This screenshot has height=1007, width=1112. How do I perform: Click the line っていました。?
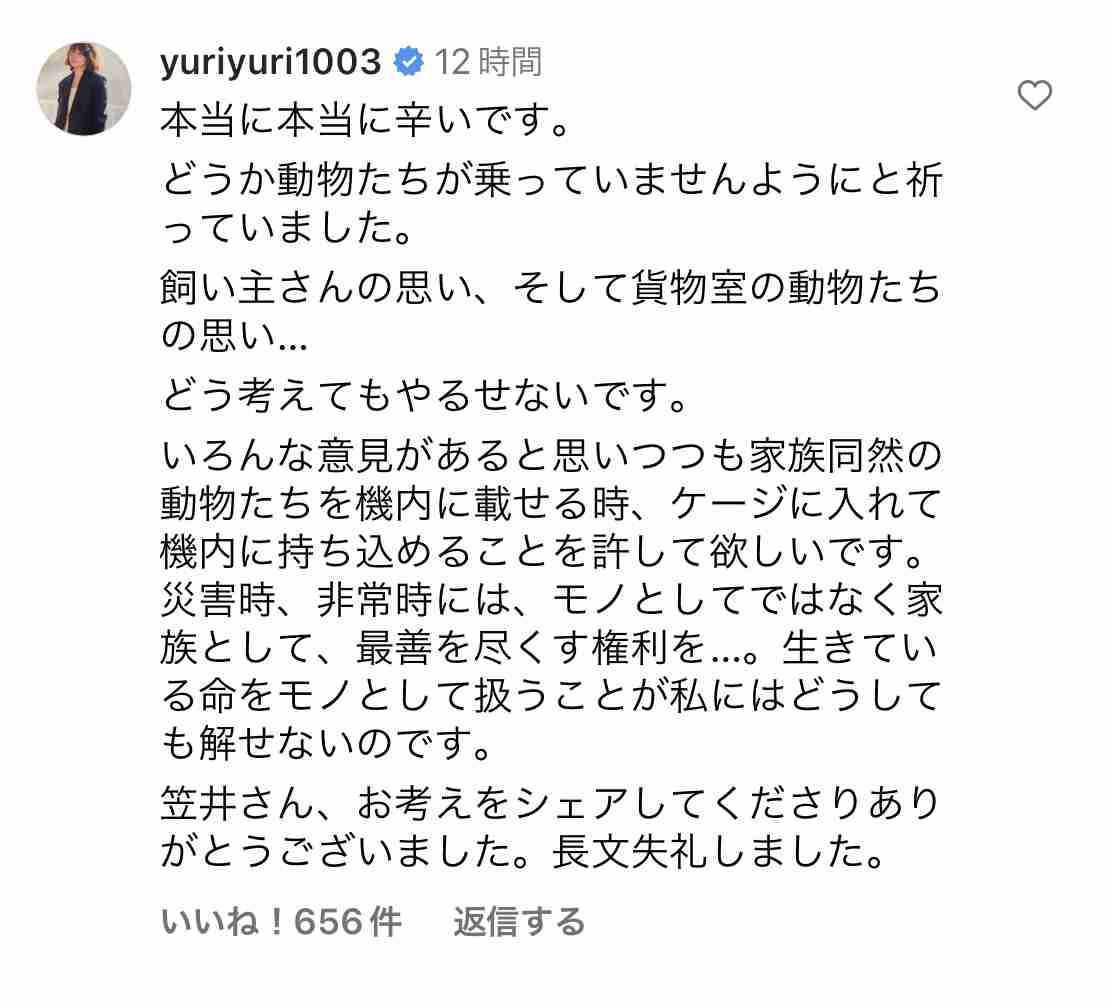coord(287,228)
